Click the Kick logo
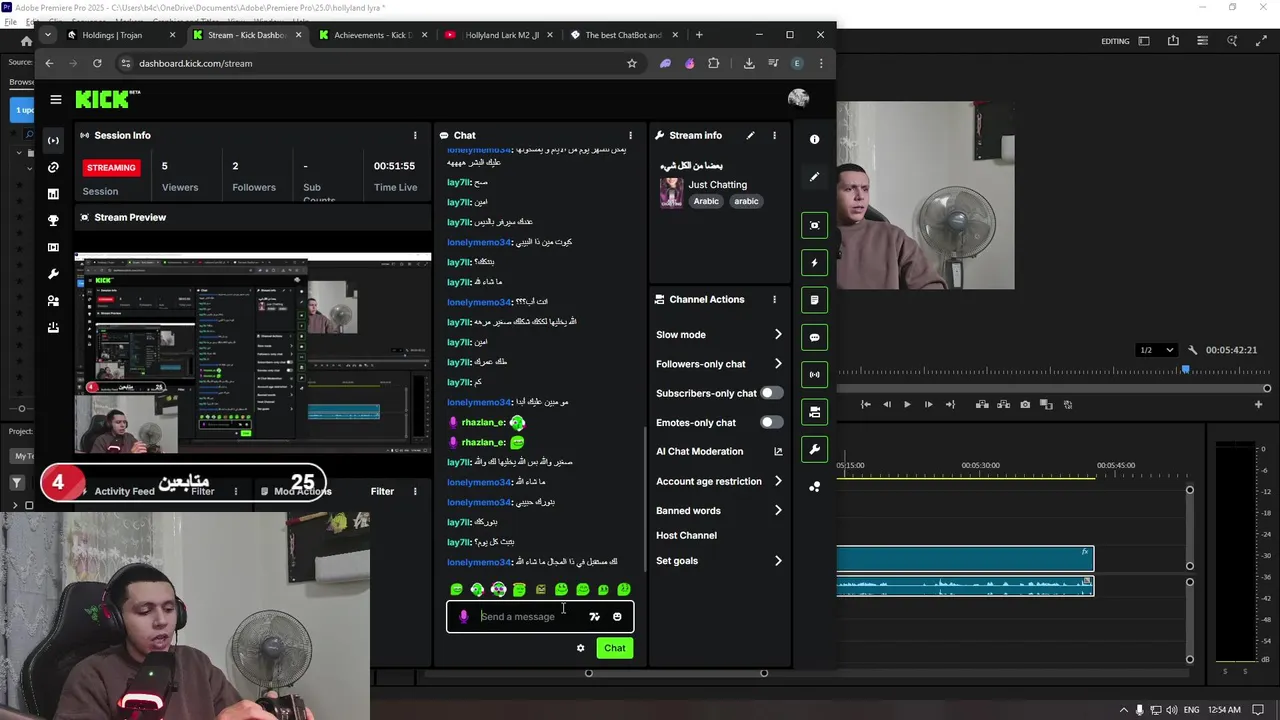Viewport: 1280px width, 720px height. pos(108,99)
